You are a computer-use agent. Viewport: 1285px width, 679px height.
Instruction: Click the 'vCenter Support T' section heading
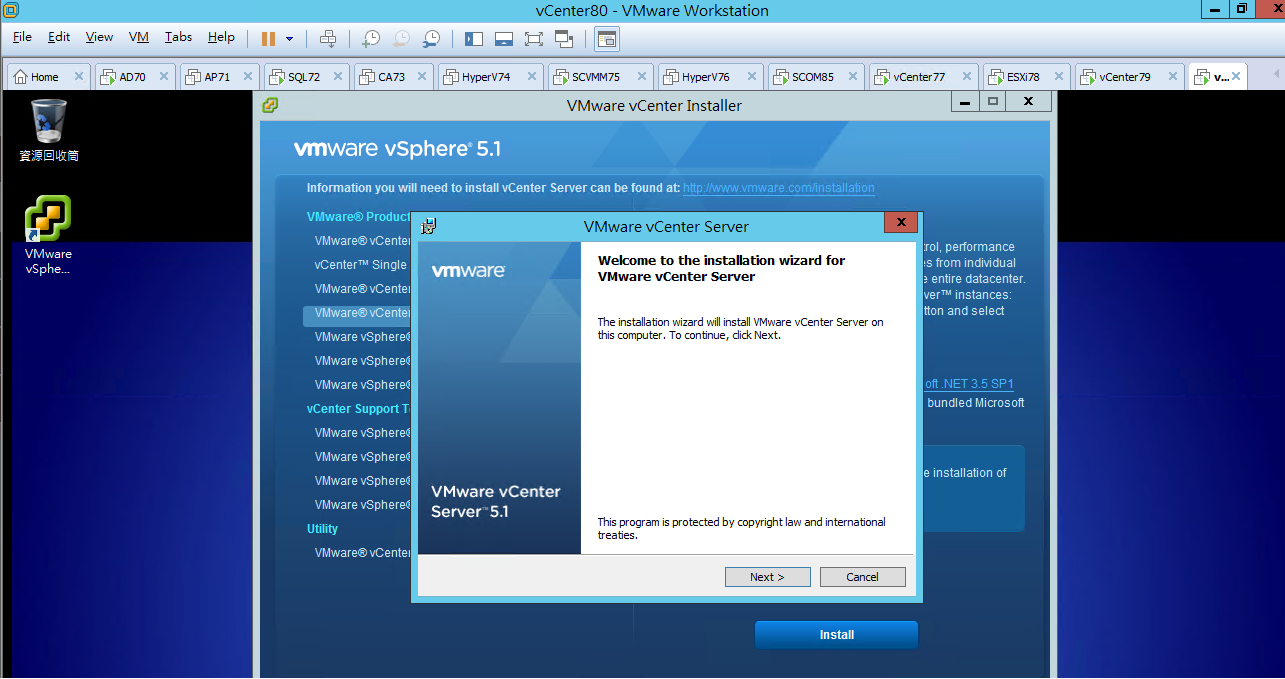359,409
